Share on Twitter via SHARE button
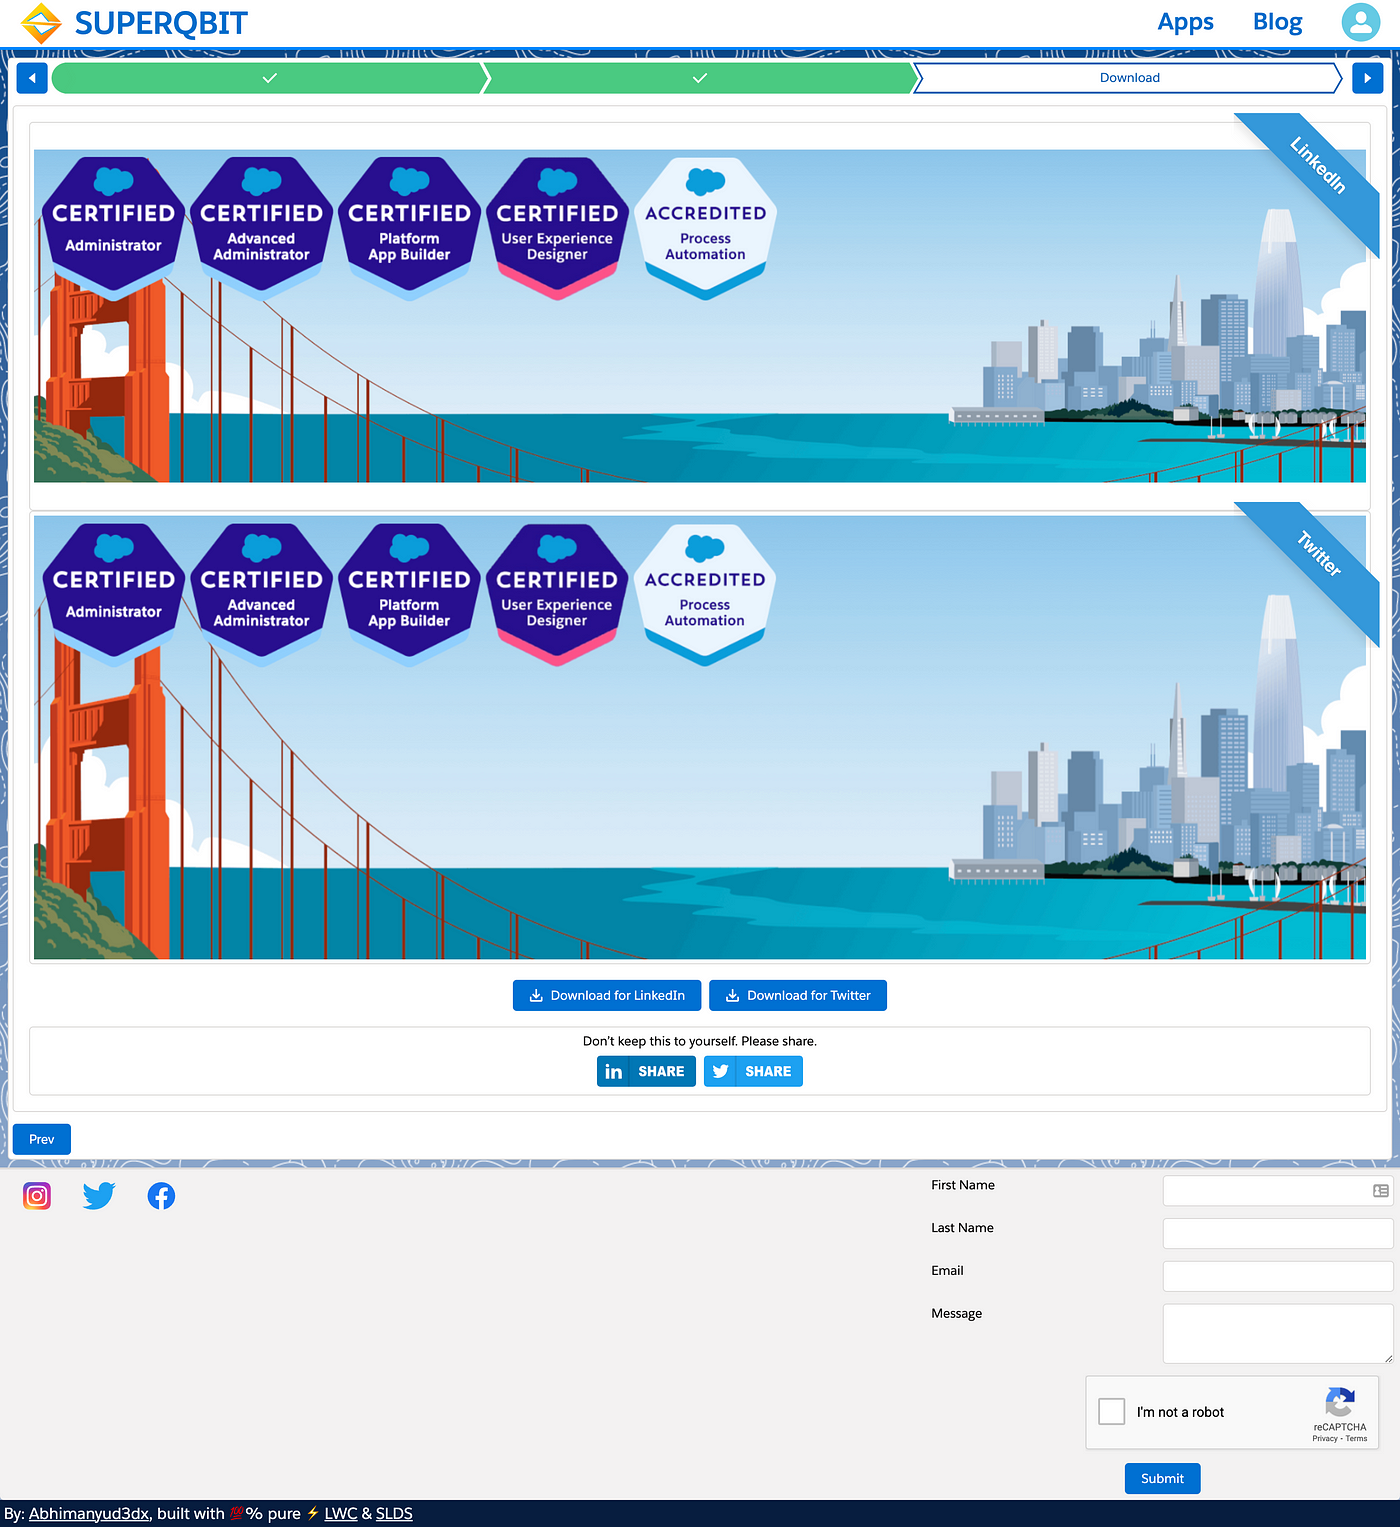The image size is (1400, 1527). 753,1071
